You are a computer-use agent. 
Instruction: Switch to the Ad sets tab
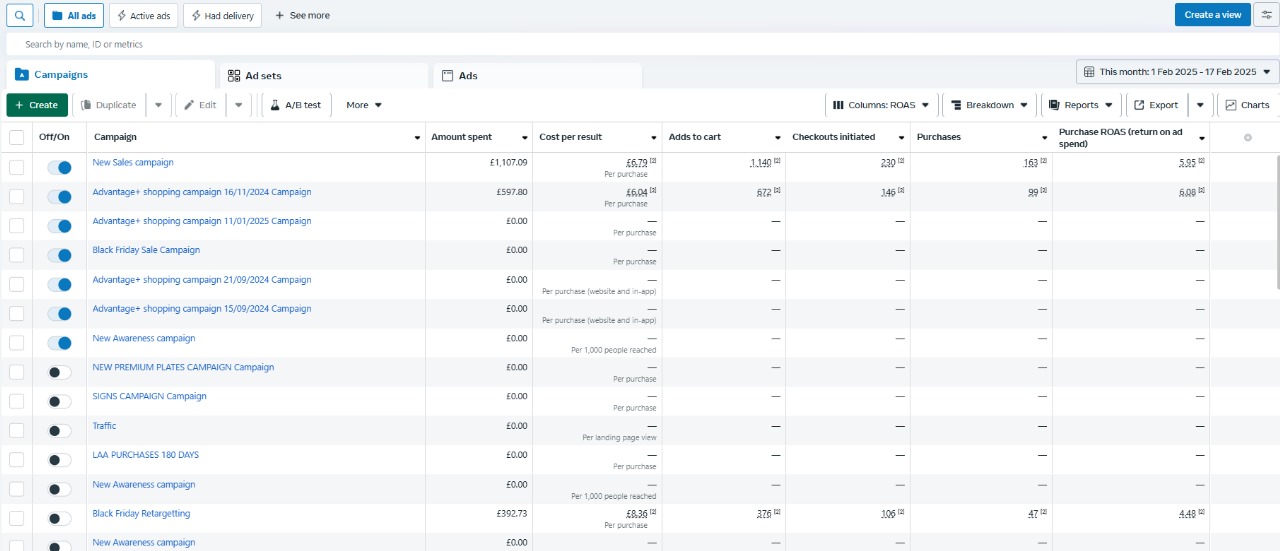264,76
